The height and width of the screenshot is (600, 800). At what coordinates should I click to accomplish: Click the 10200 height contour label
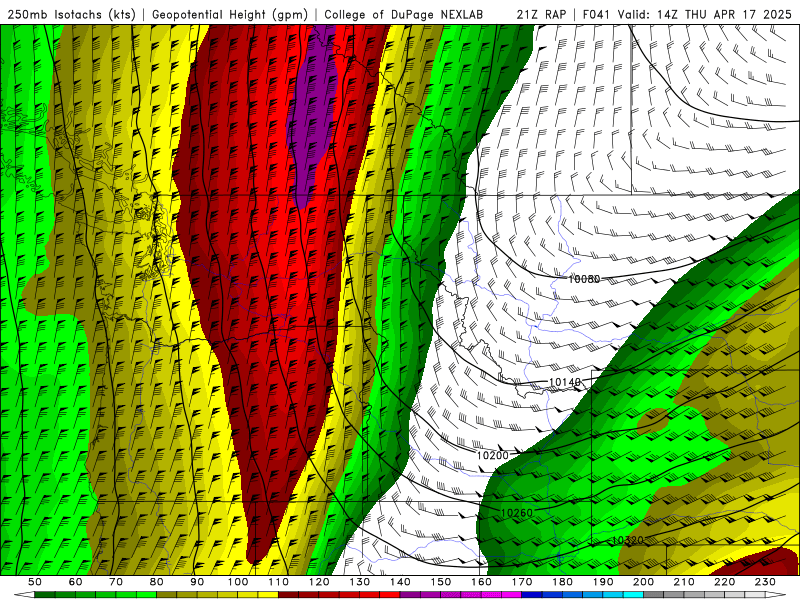[492, 455]
